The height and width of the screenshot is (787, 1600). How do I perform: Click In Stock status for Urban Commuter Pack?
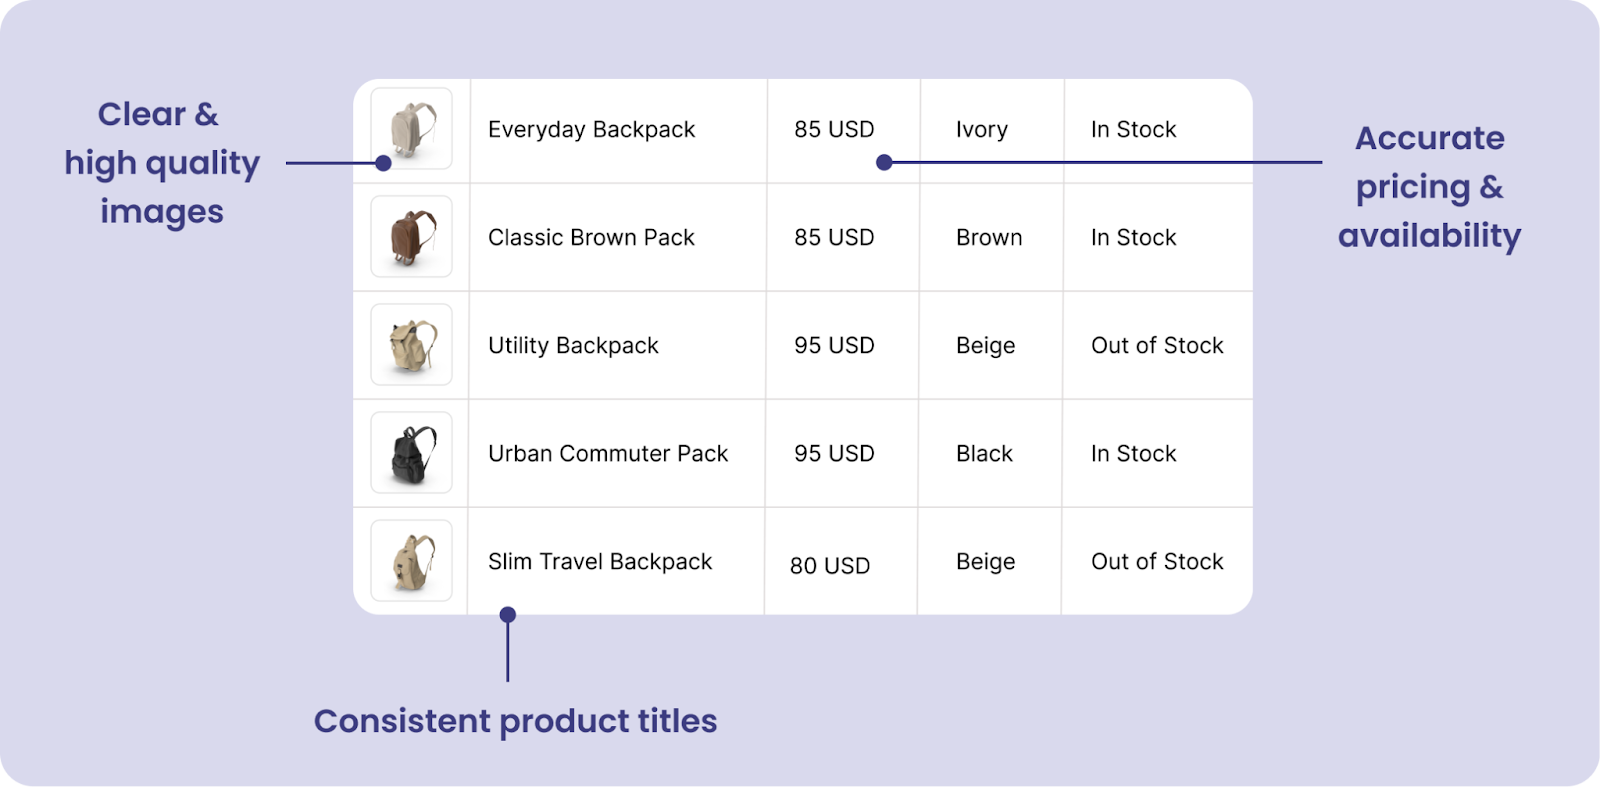(x=1133, y=454)
